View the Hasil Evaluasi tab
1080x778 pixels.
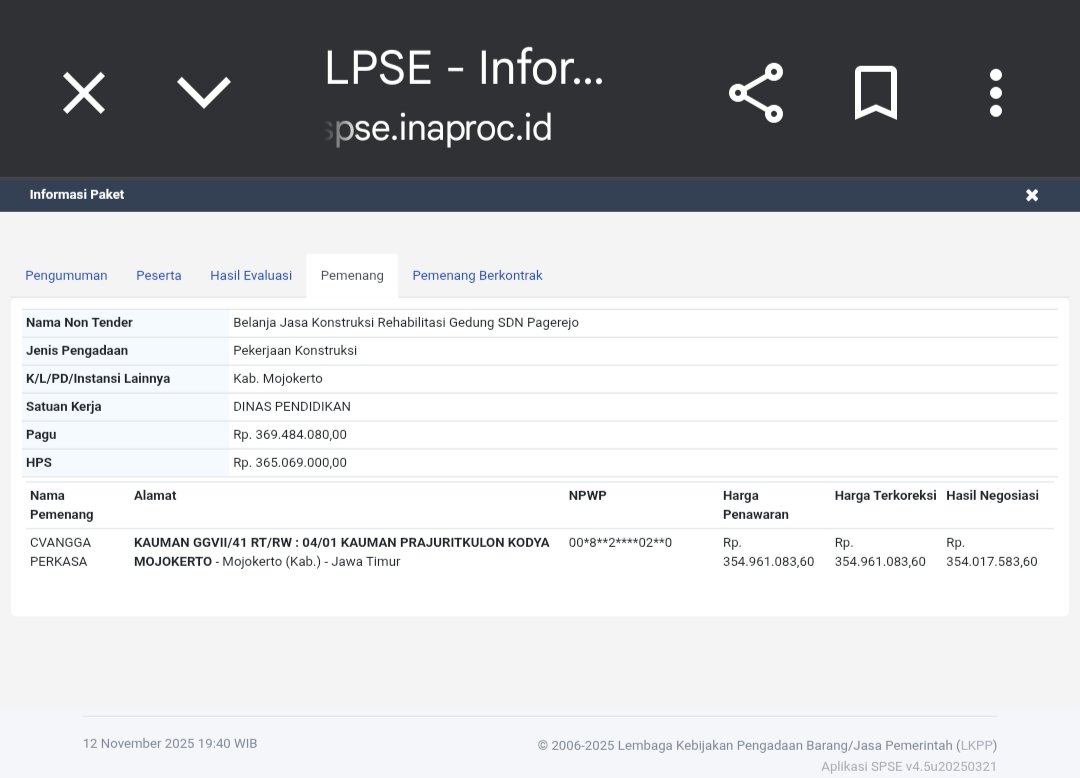(x=250, y=275)
